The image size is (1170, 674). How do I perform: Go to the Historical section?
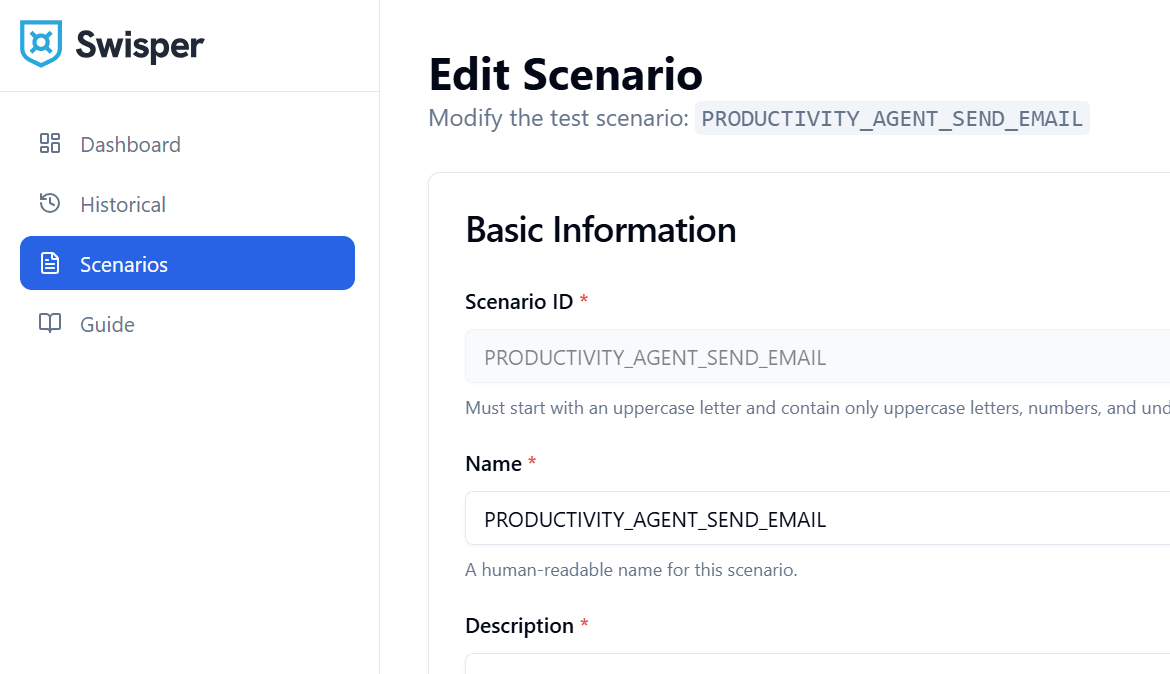(x=187, y=204)
